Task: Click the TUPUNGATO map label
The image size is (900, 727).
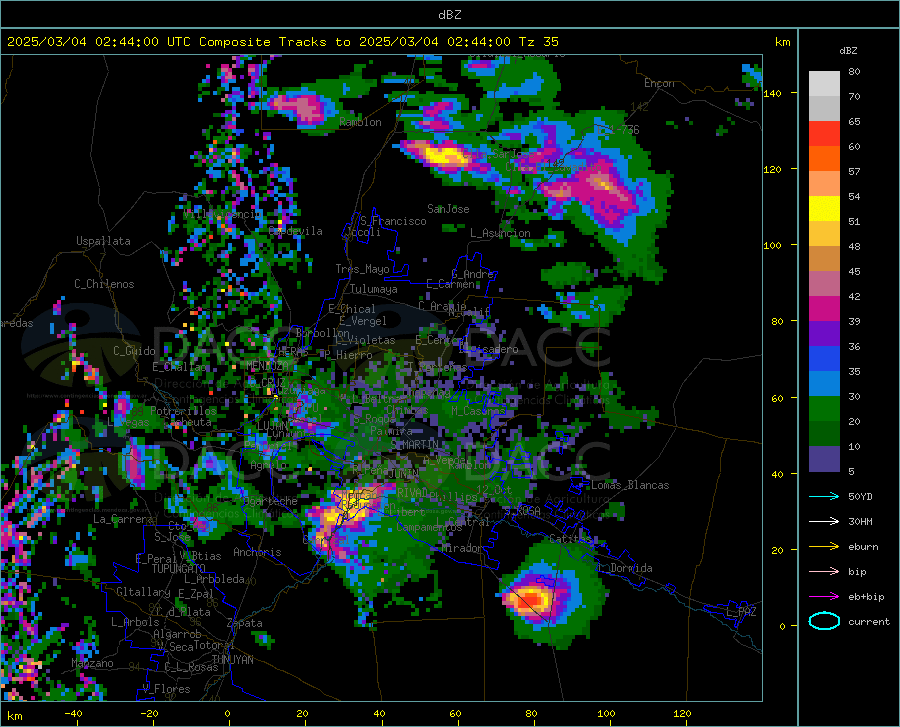Action: (179, 569)
